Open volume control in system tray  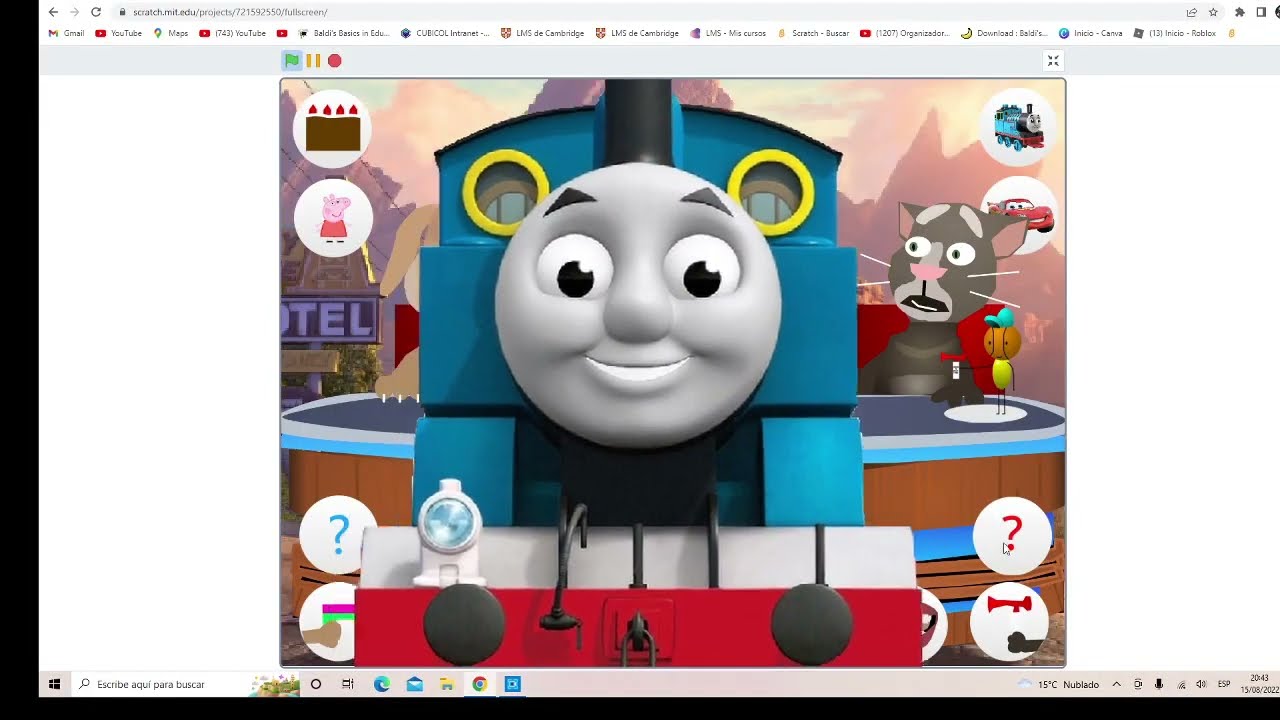(x=1201, y=684)
